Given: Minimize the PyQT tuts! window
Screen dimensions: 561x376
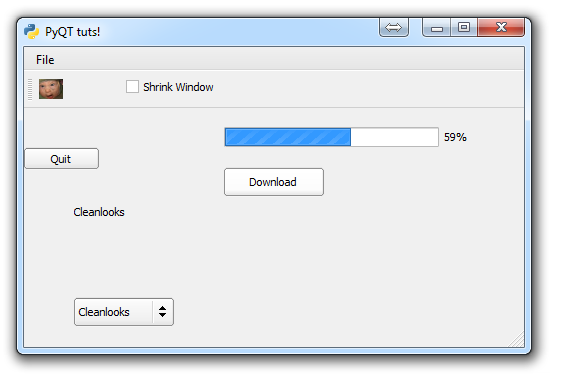Looking at the screenshot, I should point(436,28).
